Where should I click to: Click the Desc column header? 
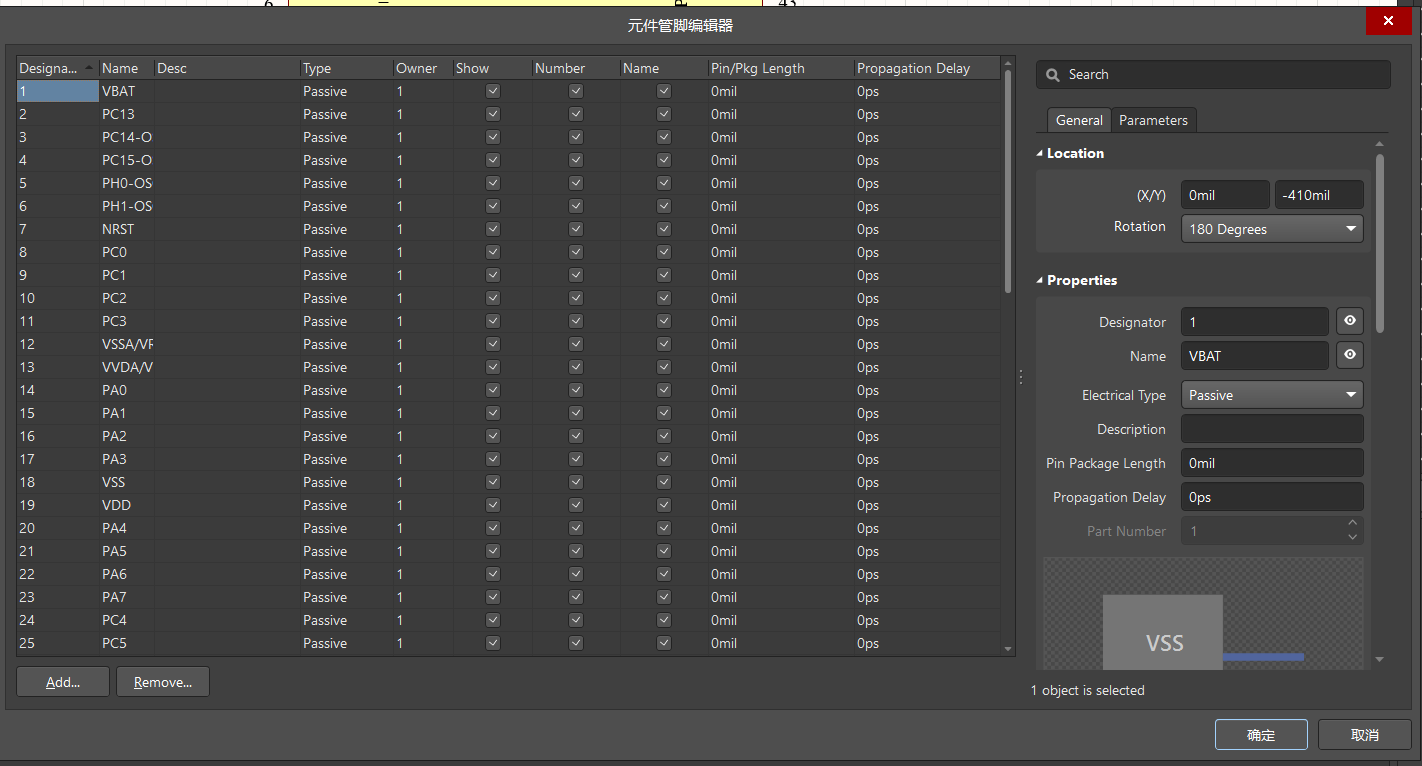point(227,68)
